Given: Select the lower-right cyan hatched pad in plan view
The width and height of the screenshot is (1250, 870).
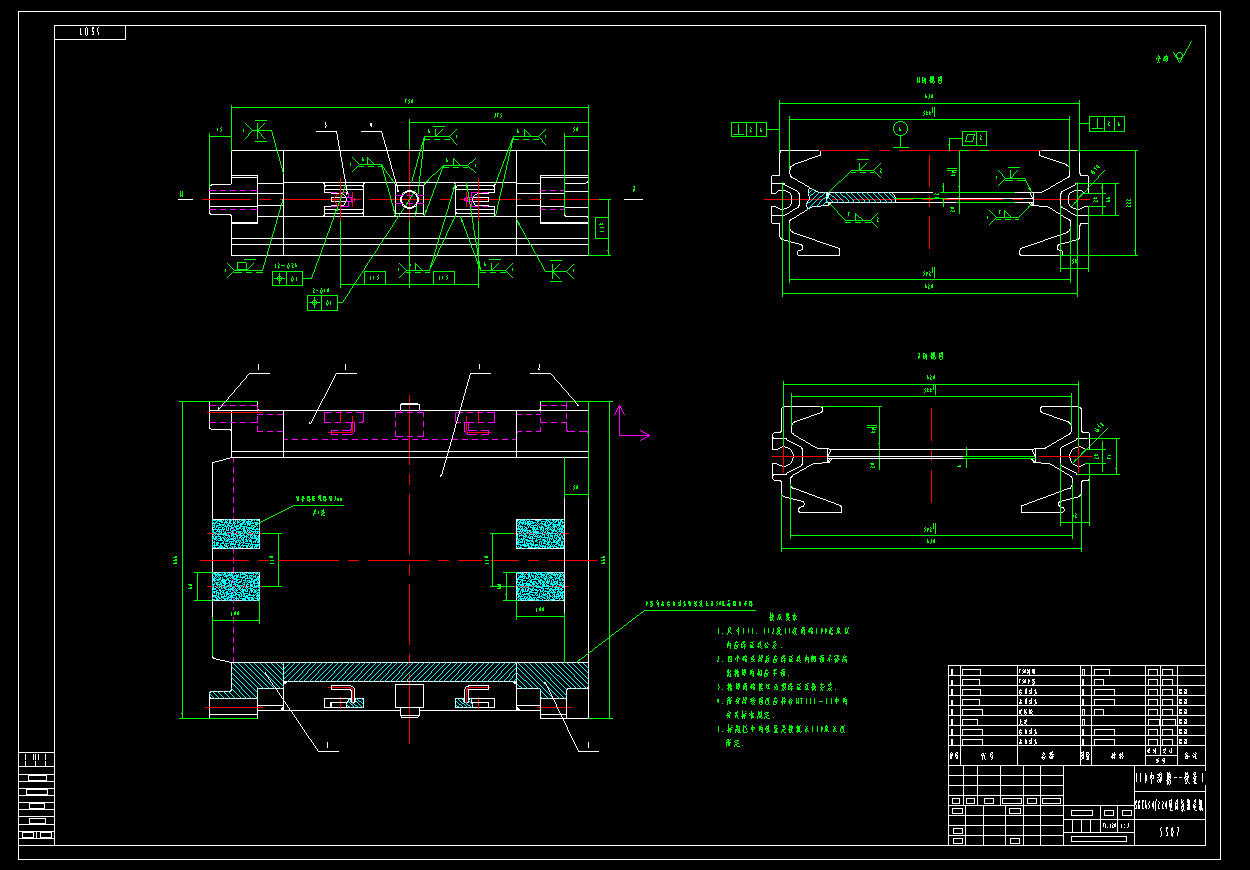Looking at the screenshot, I should click(540, 586).
